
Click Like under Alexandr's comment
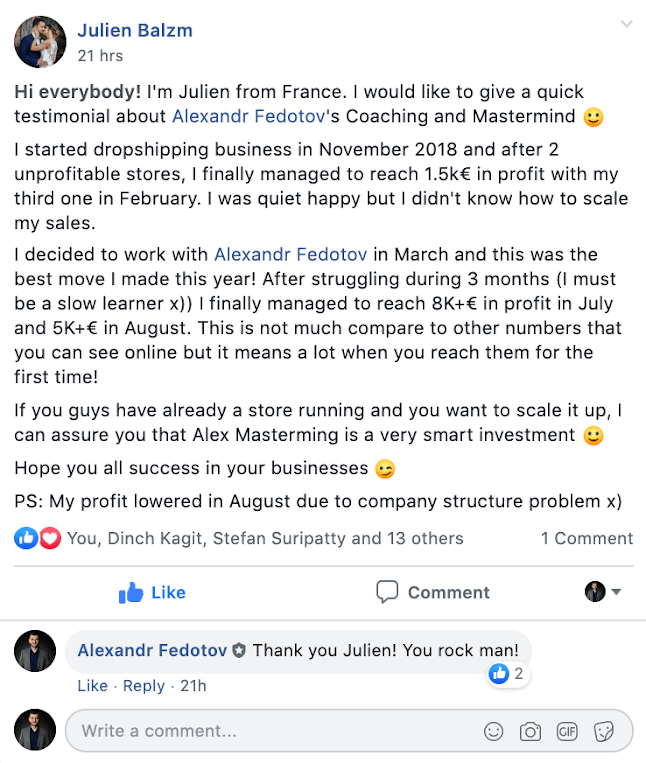point(92,685)
